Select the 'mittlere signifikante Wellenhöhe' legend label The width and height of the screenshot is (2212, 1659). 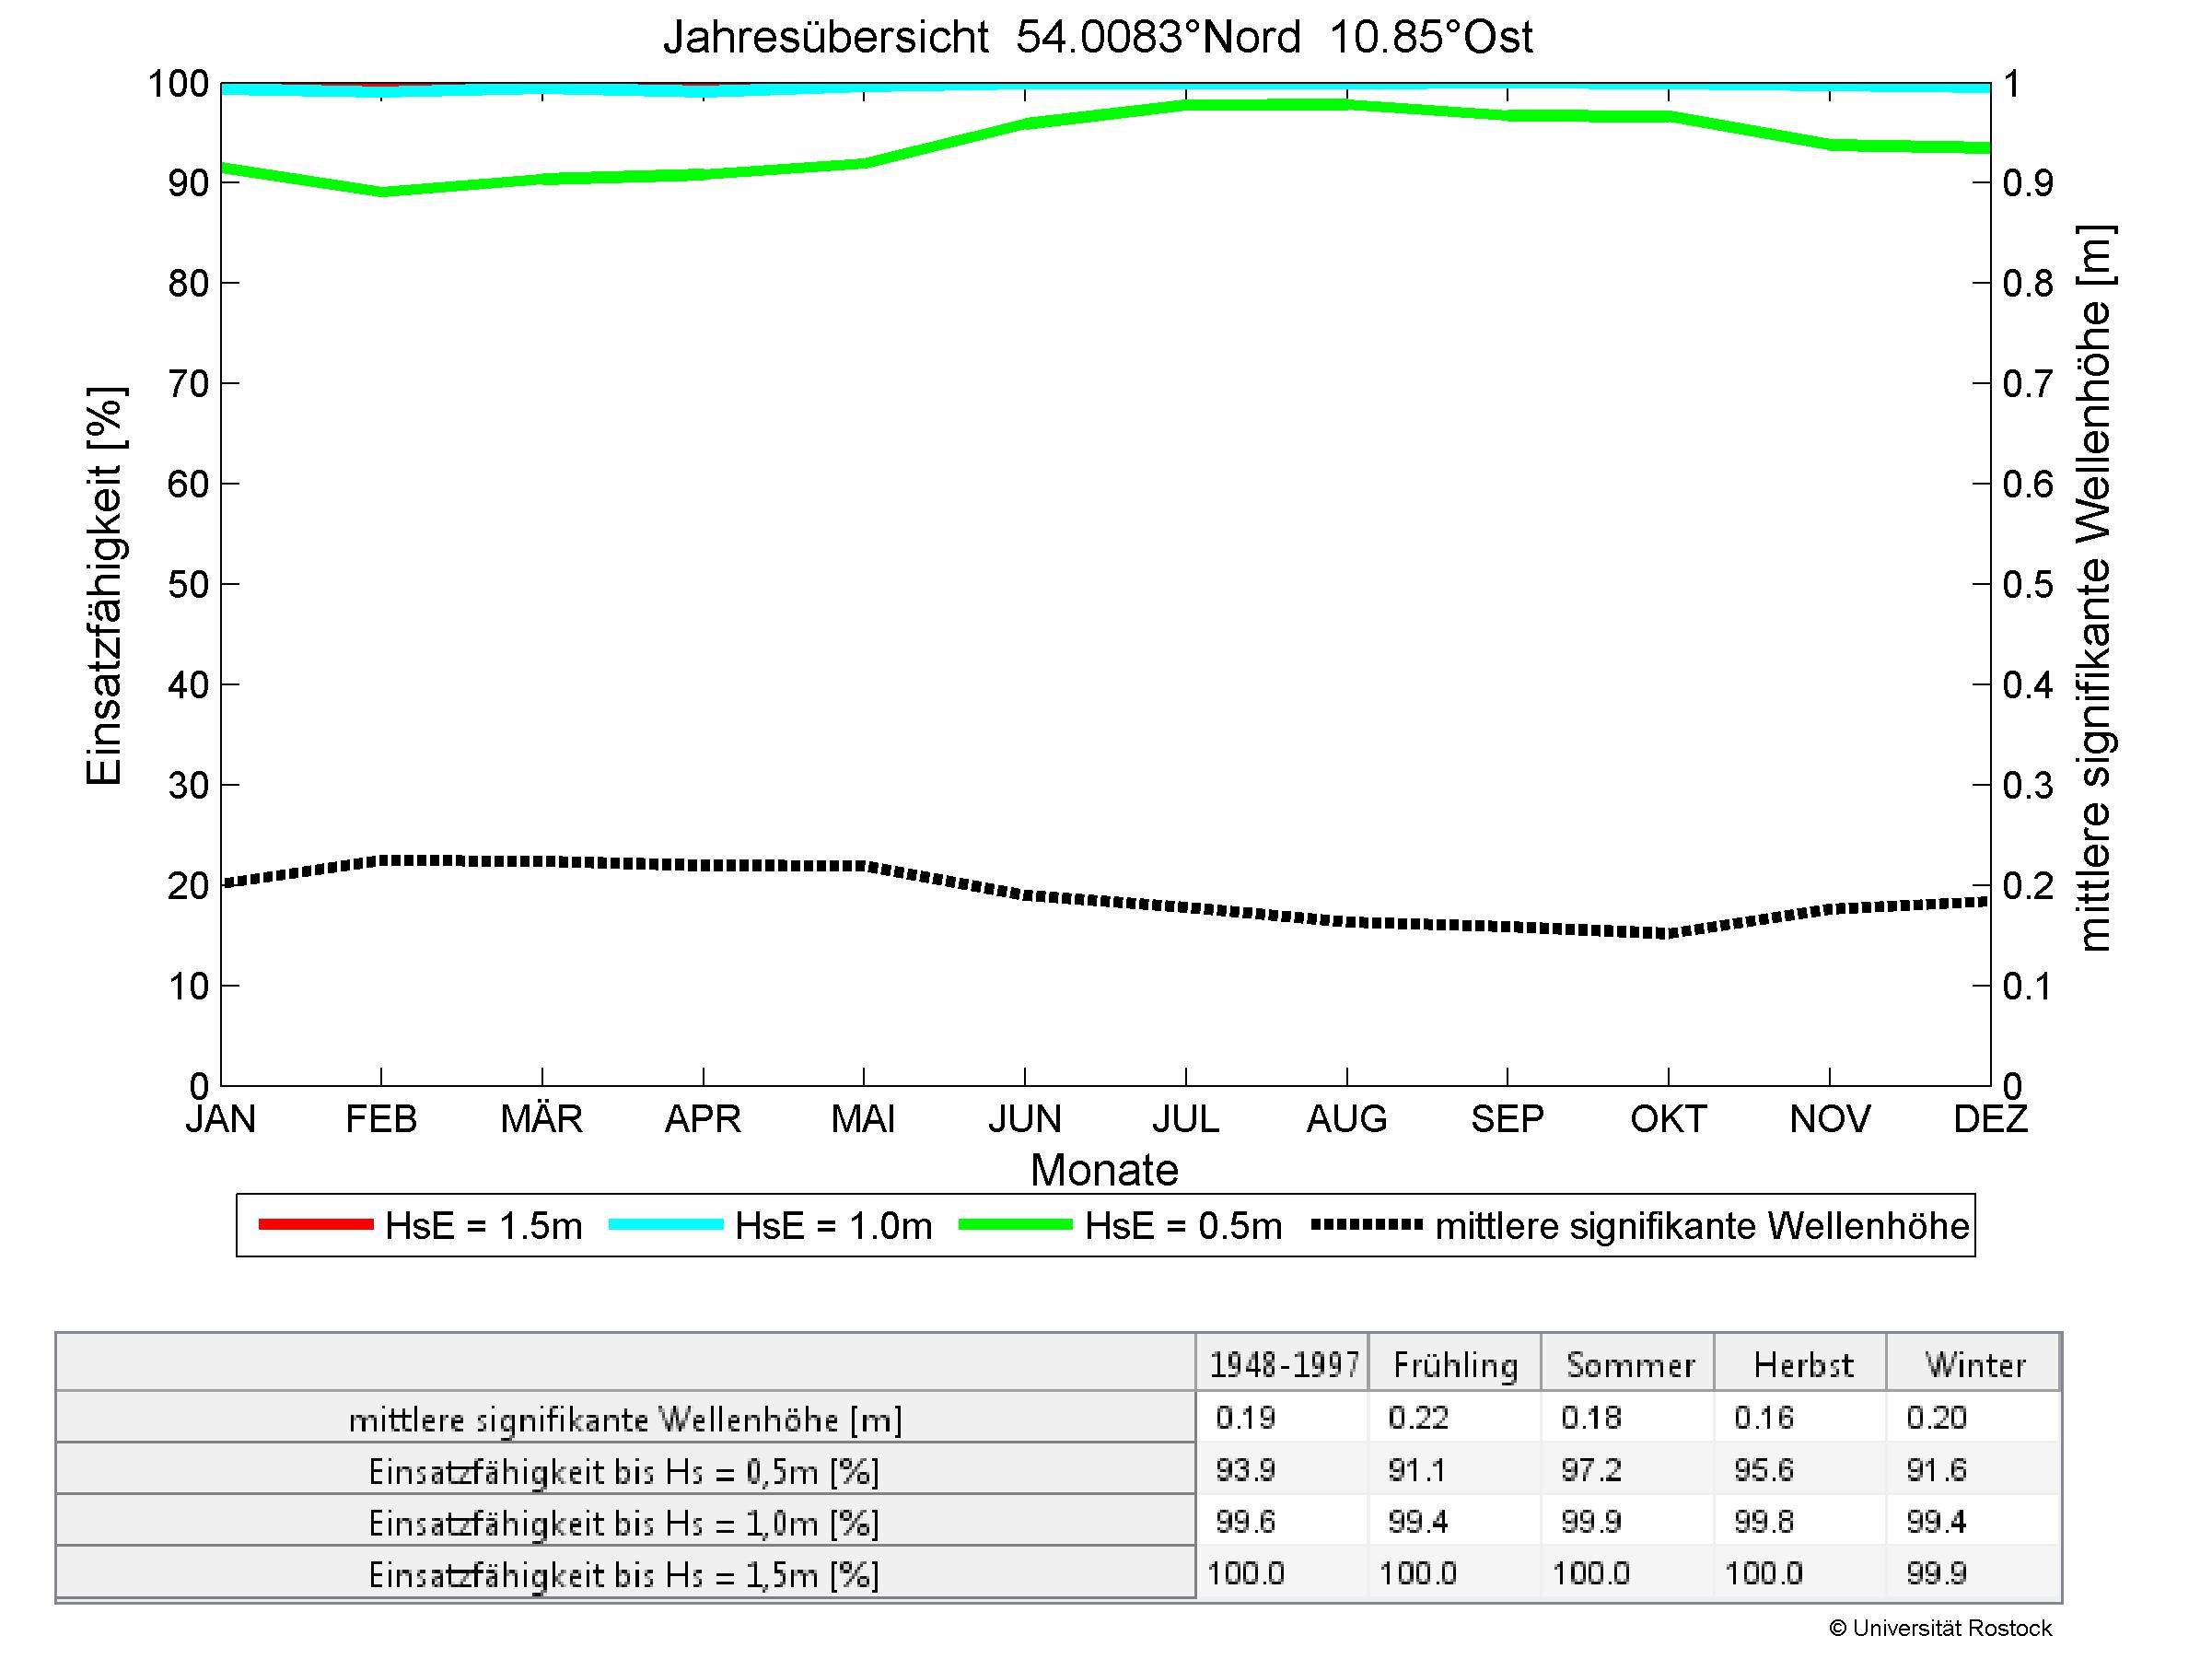pyautogui.click(x=1701, y=1226)
